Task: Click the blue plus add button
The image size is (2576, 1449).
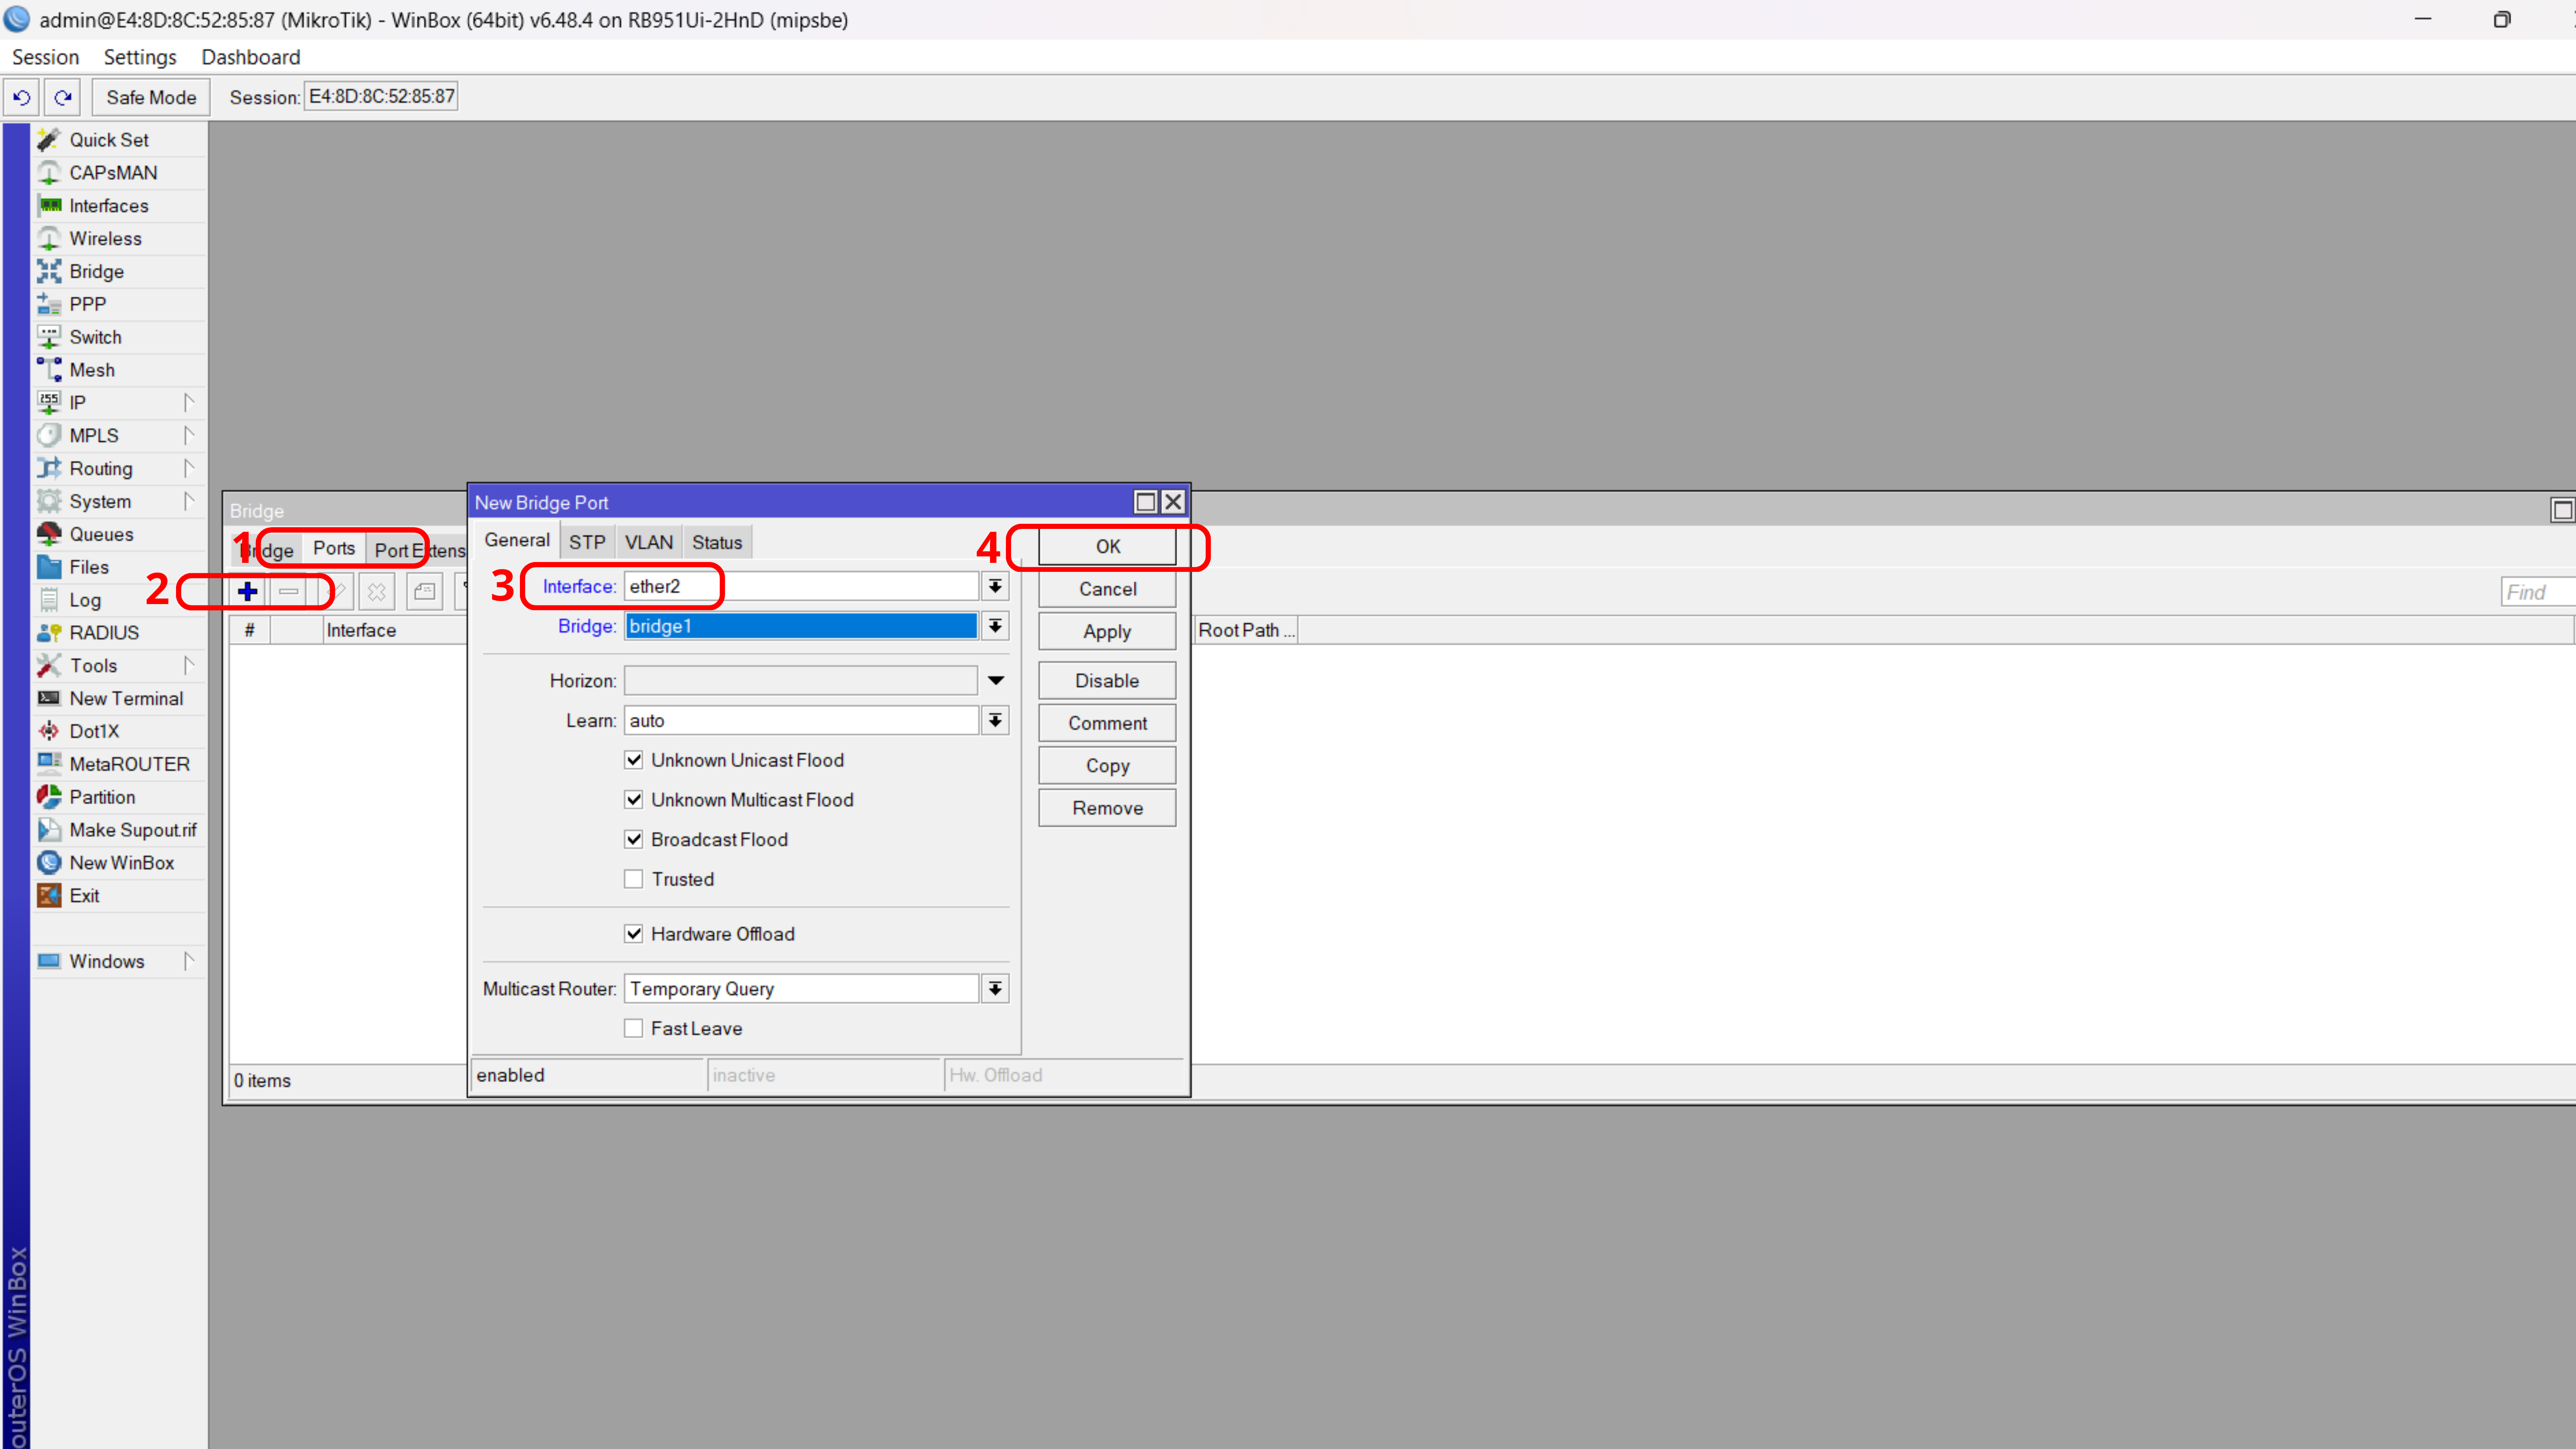Action: point(247,592)
